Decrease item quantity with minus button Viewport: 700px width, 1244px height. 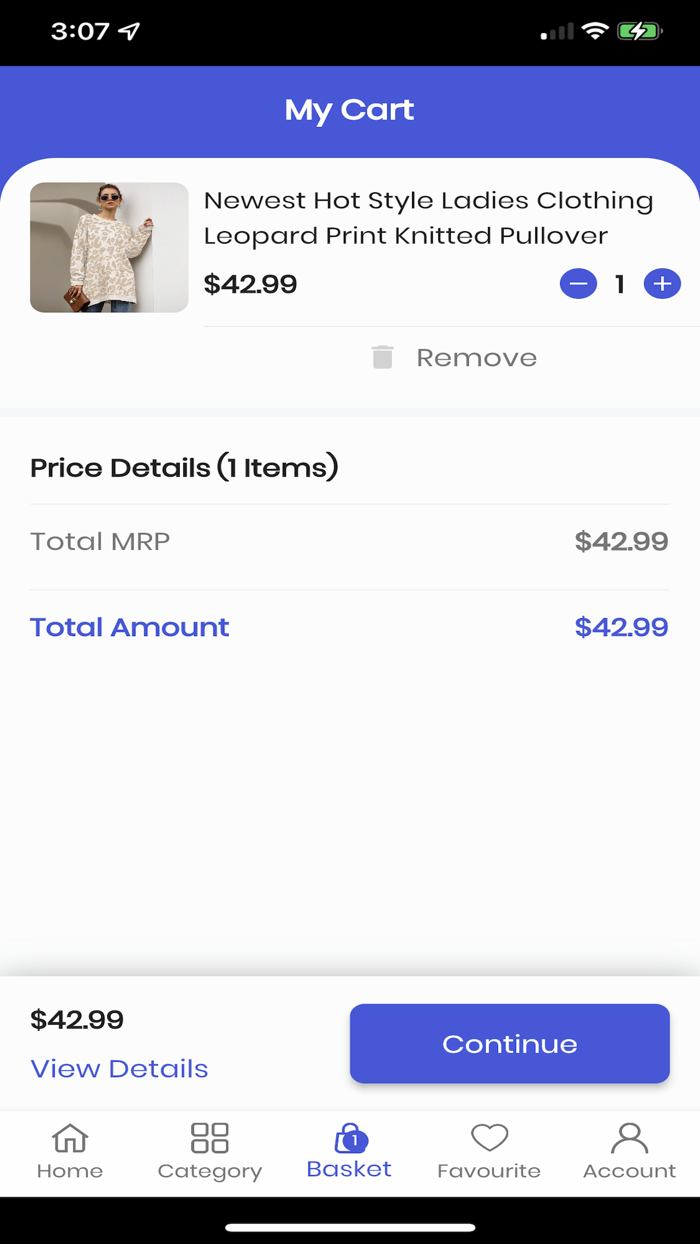coord(578,285)
